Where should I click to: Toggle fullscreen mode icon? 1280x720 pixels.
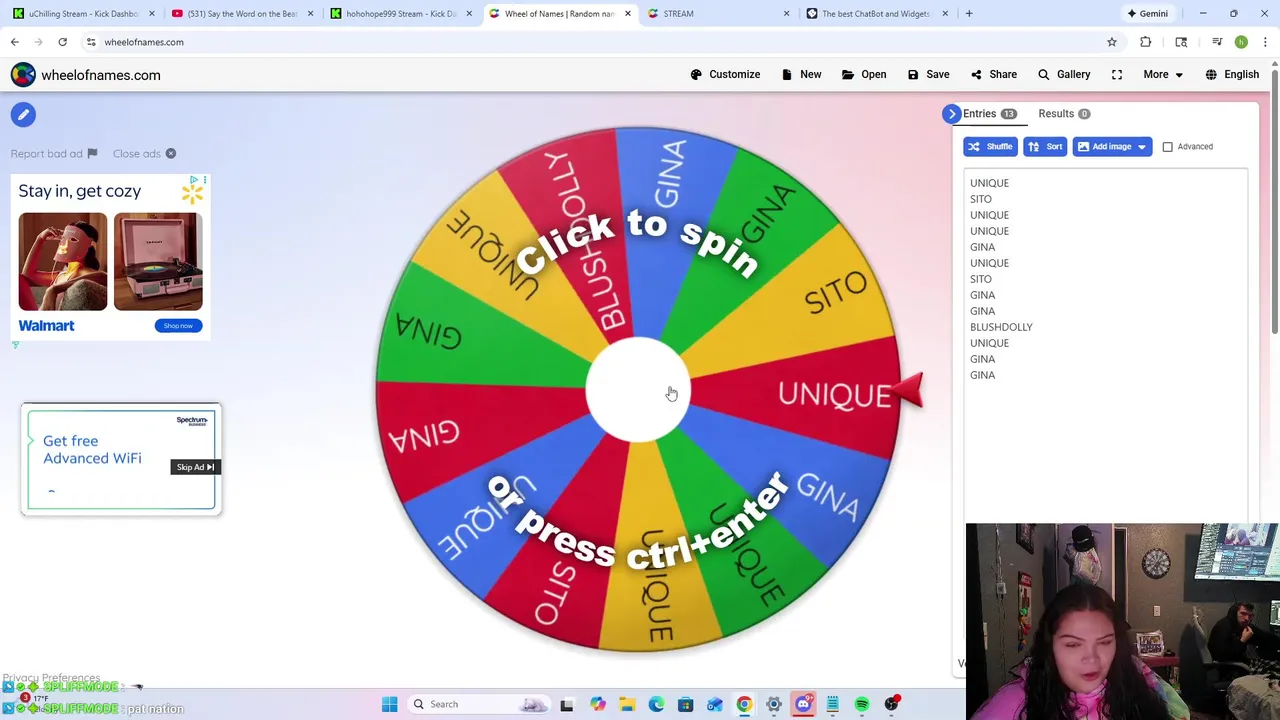[x=1117, y=74]
